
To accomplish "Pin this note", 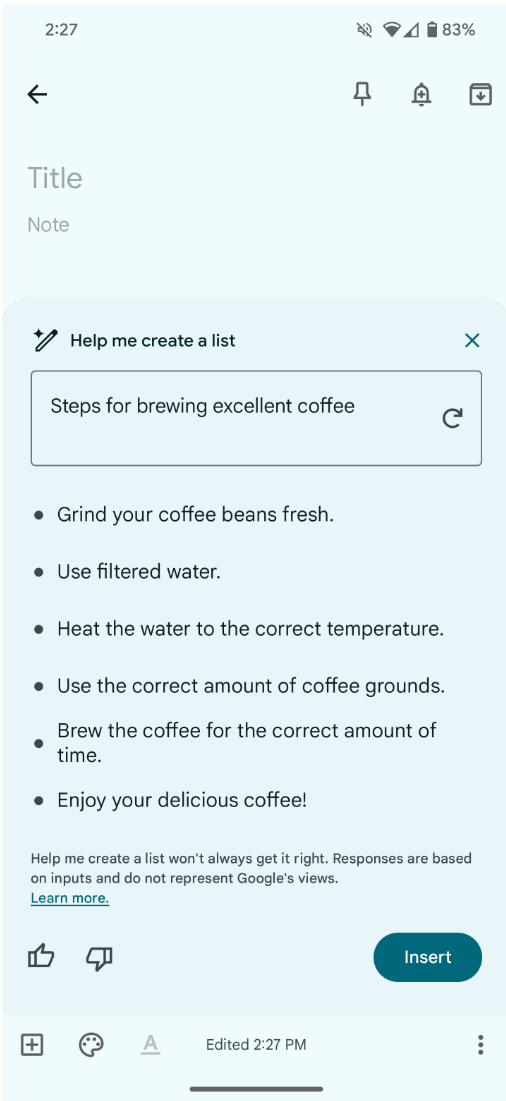I will point(362,94).
